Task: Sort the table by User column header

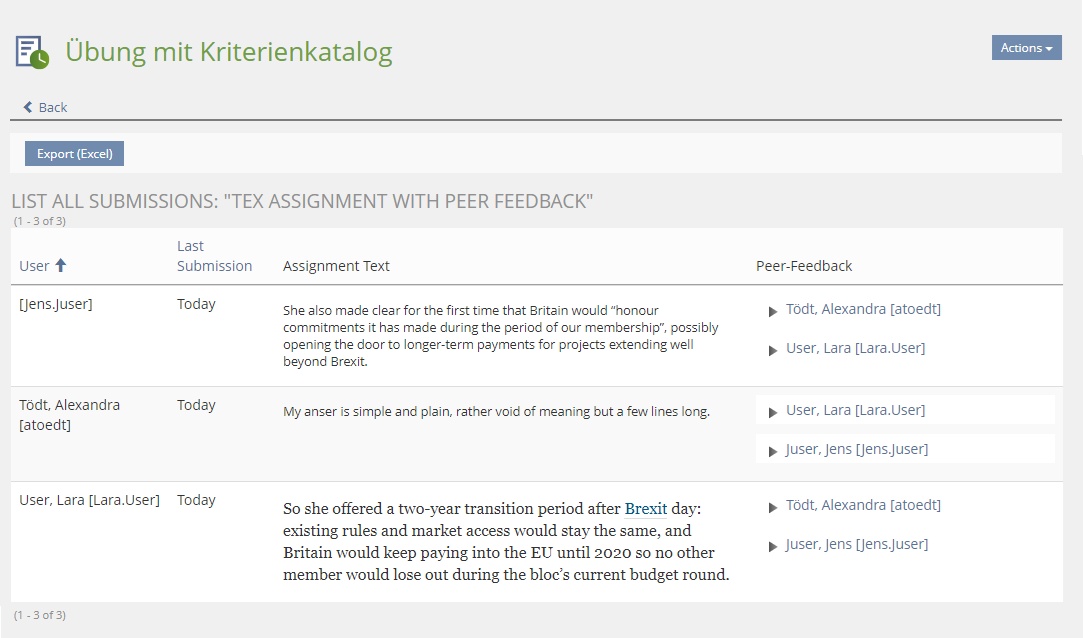Action: coord(34,266)
